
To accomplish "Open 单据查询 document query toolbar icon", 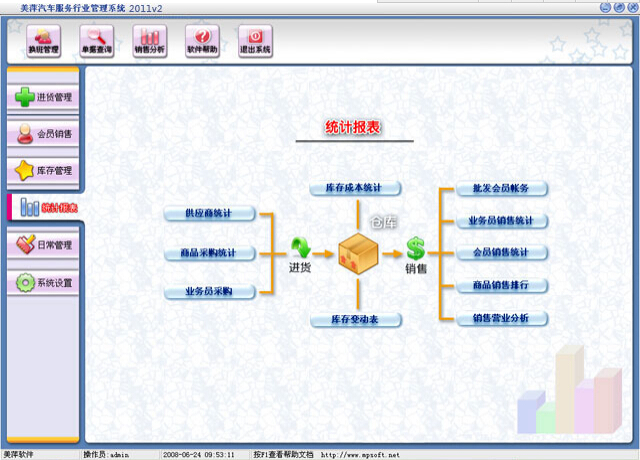I will (x=96, y=41).
